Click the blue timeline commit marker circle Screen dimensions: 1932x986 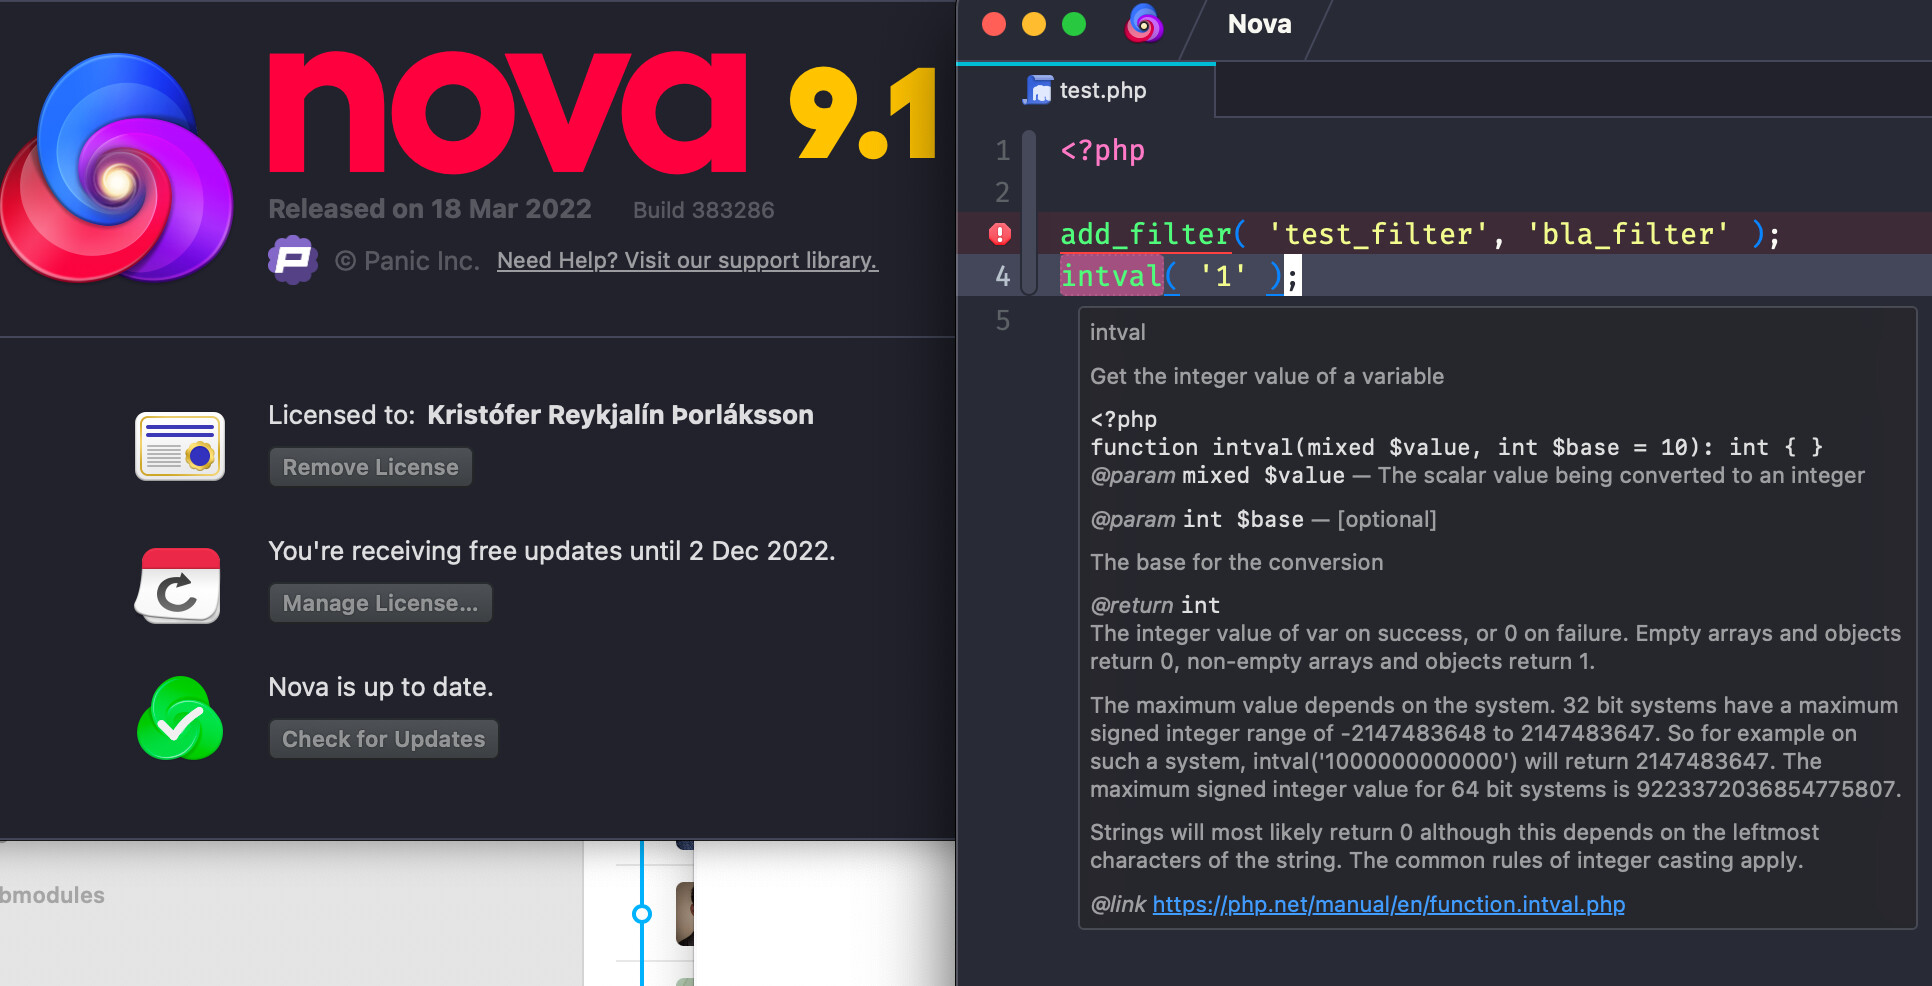click(642, 913)
